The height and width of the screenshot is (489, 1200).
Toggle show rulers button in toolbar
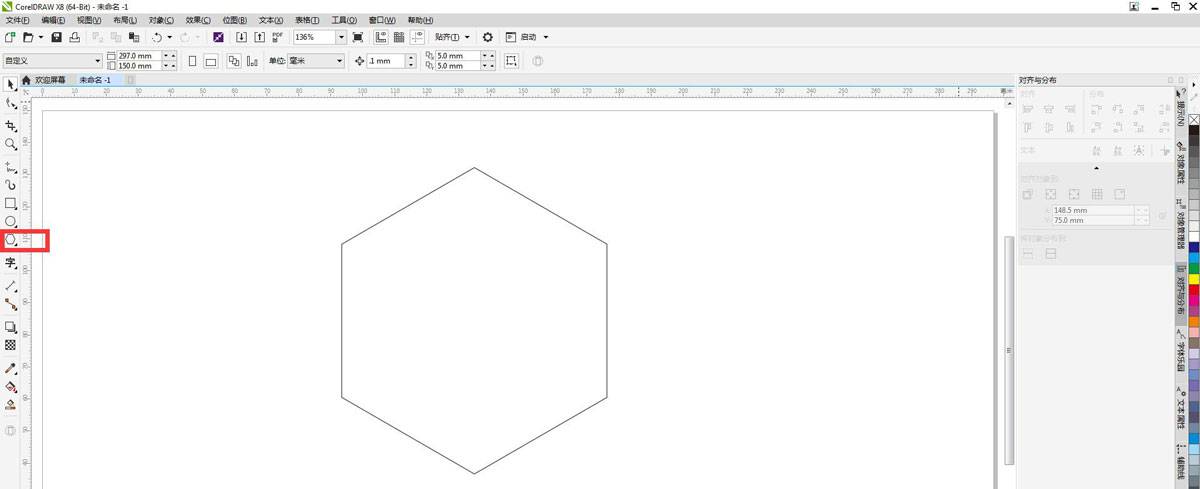coord(381,37)
